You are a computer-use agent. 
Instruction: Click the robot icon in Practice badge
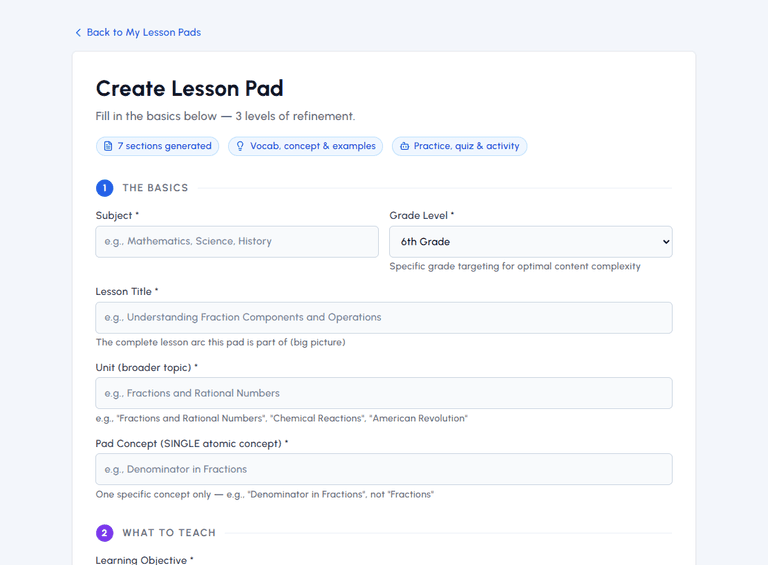(x=405, y=146)
